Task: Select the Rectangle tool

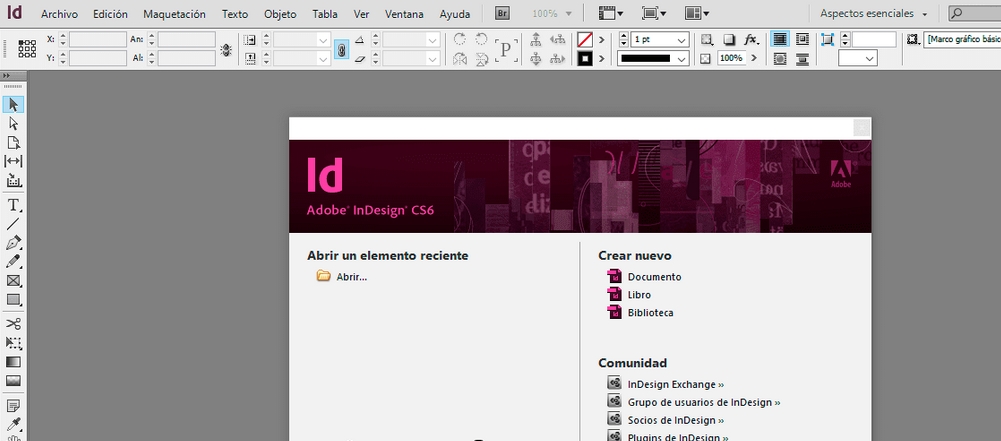Action: [x=13, y=299]
